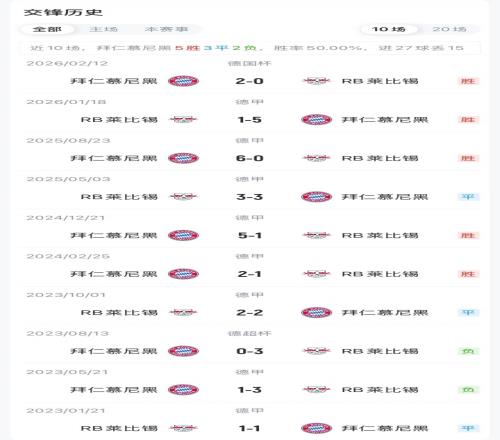Switch to the 本赛季 filter tab
Viewport: 500px width, 440px height.
tap(167, 29)
